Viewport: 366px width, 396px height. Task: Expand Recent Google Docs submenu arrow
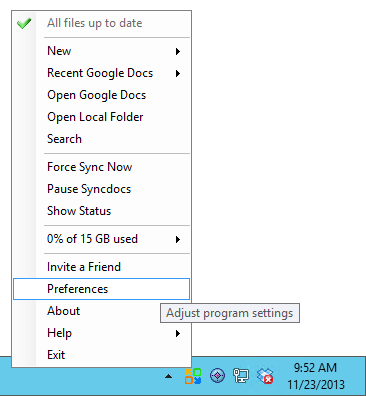coord(178,73)
